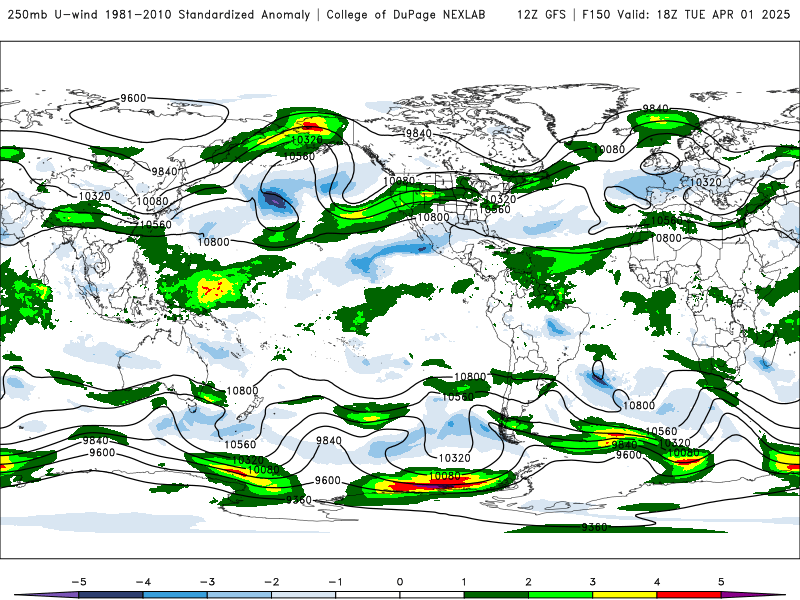The height and width of the screenshot is (600, 800).
Task: Click the 10080 contour label over western North America
Action: pyautogui.click(x=399, y=181)
